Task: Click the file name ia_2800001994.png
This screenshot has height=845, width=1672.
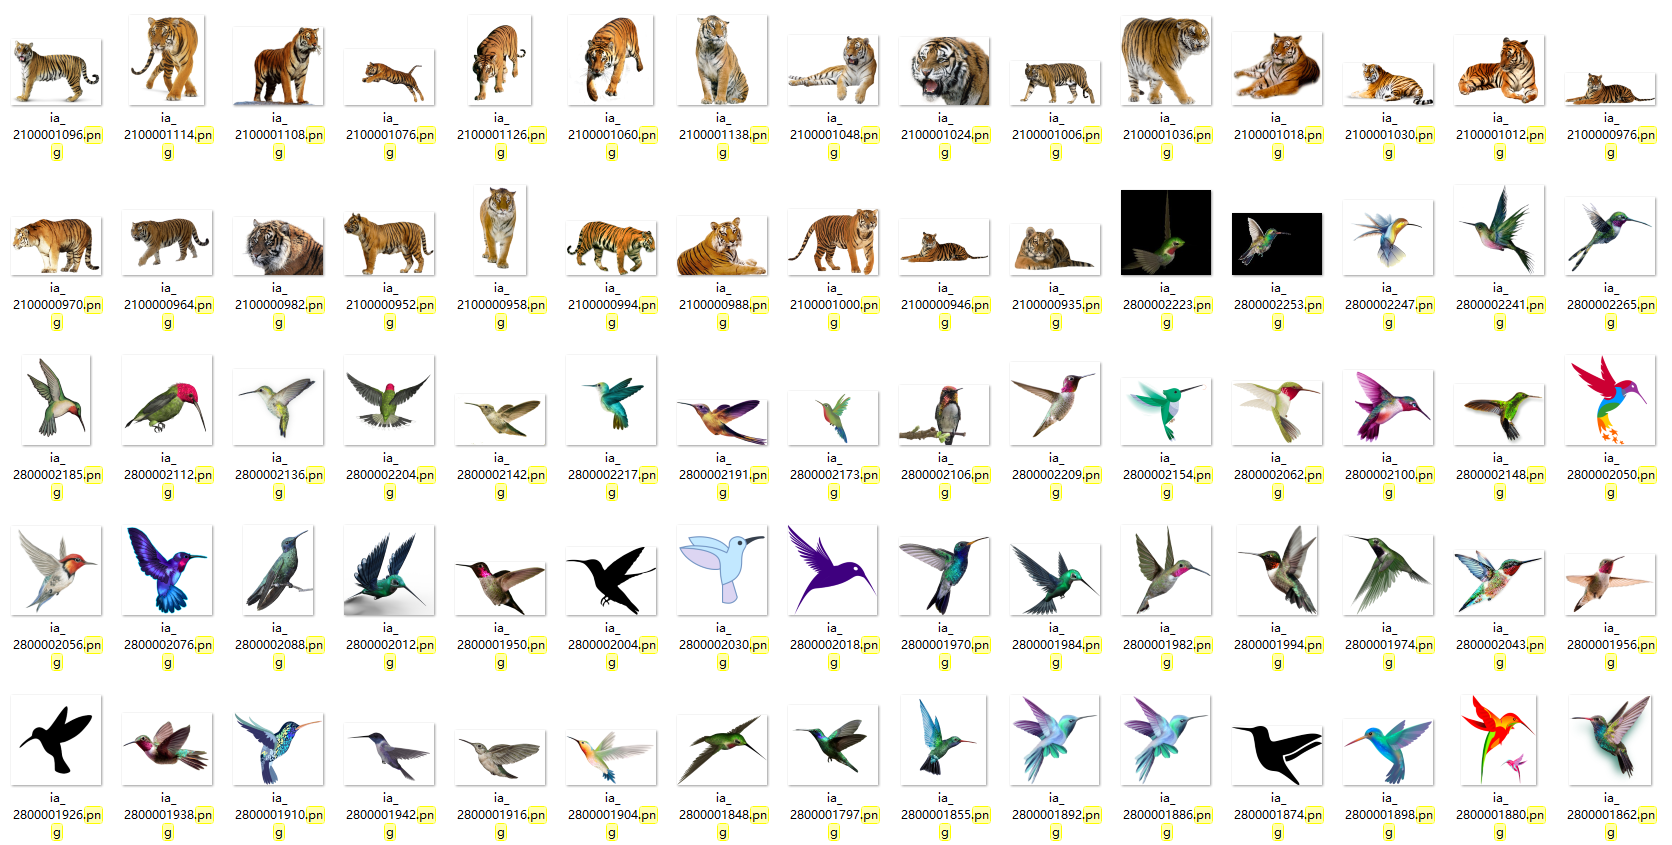Action: tap(1278, 645)
